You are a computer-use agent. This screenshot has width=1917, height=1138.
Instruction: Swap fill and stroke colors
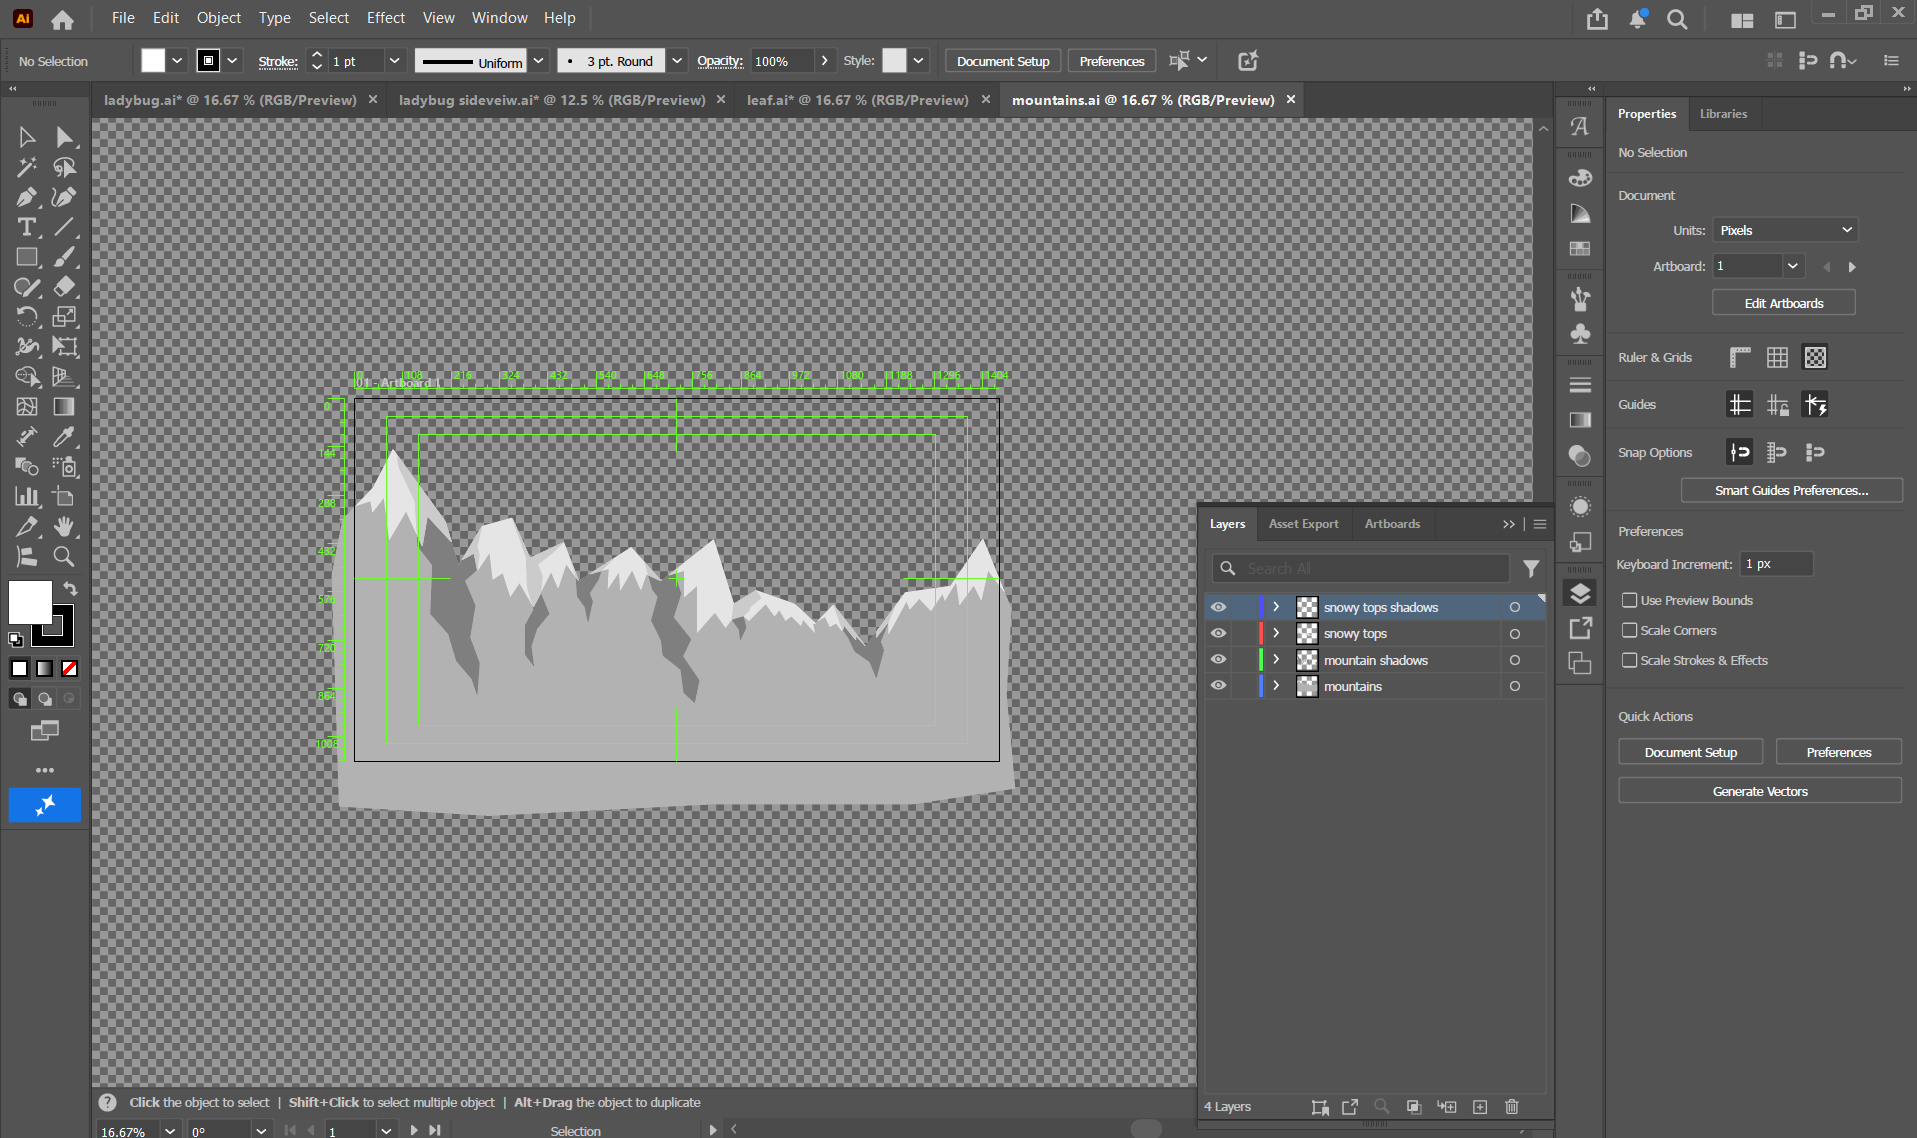tap(70, 588)
